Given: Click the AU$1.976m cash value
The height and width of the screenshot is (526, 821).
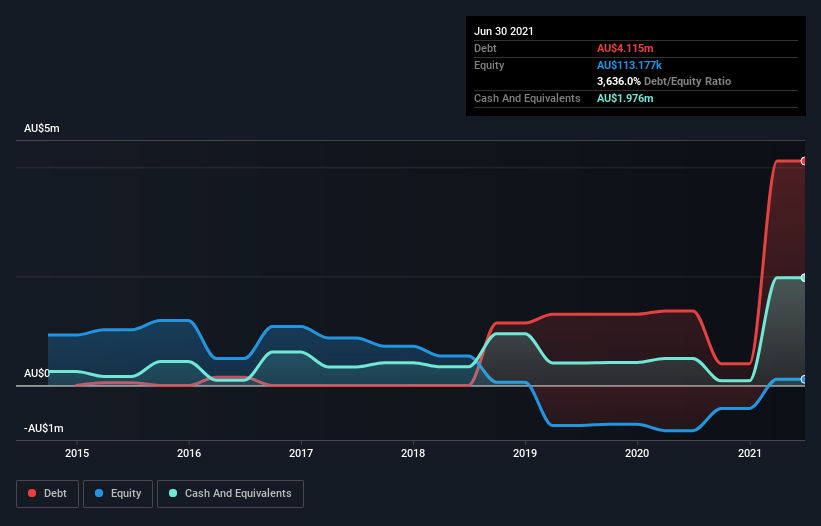Looking at the screenshot, I should (625, 98).
